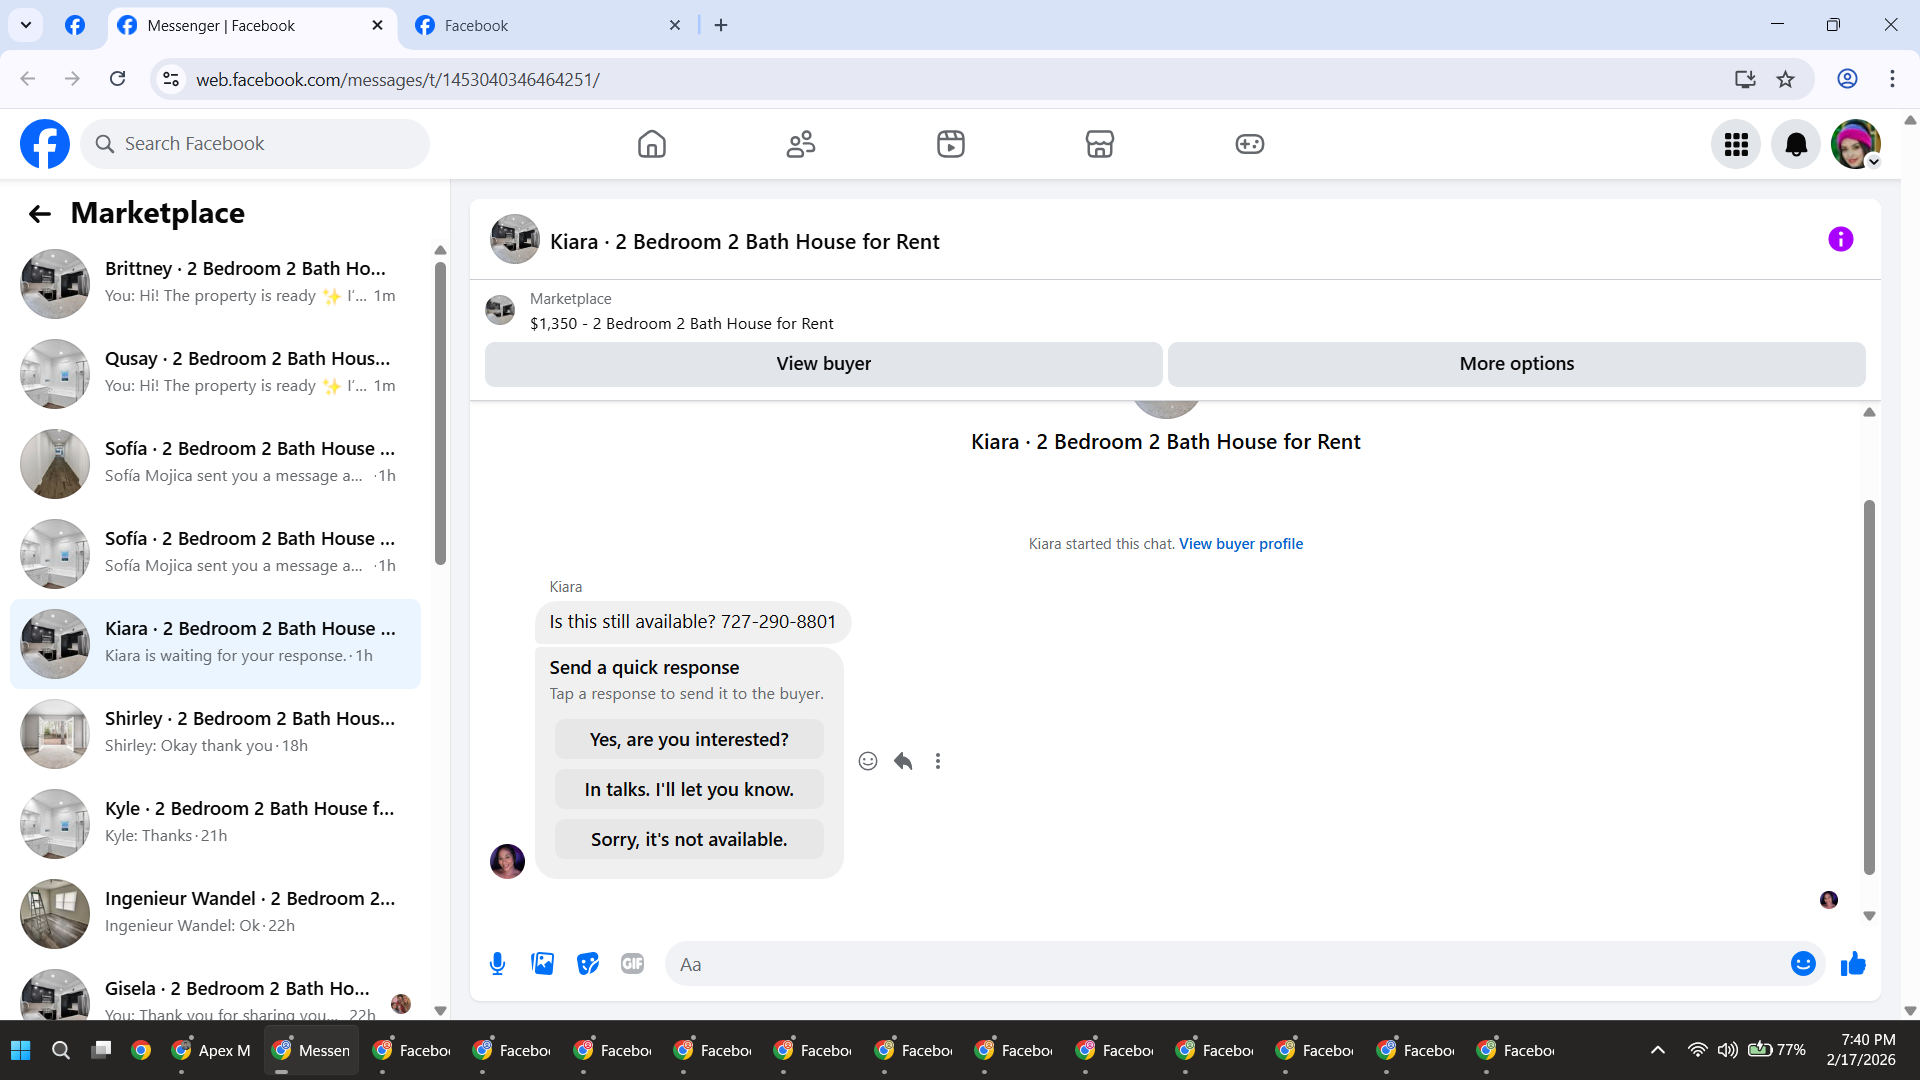React to Kiara's message with emoji

[868, 761]
